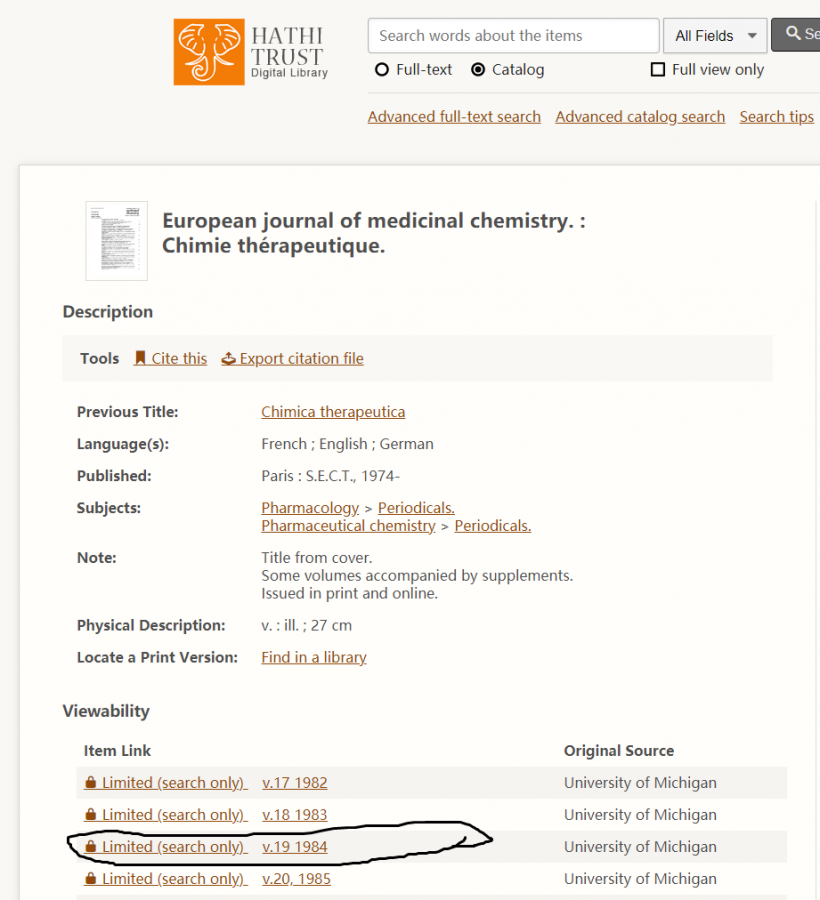This screenshot has width=820, height=900.
Task: Follow the Chimica therapeutica previous title link
Action: pyautogui.click(x=333, y=412)
